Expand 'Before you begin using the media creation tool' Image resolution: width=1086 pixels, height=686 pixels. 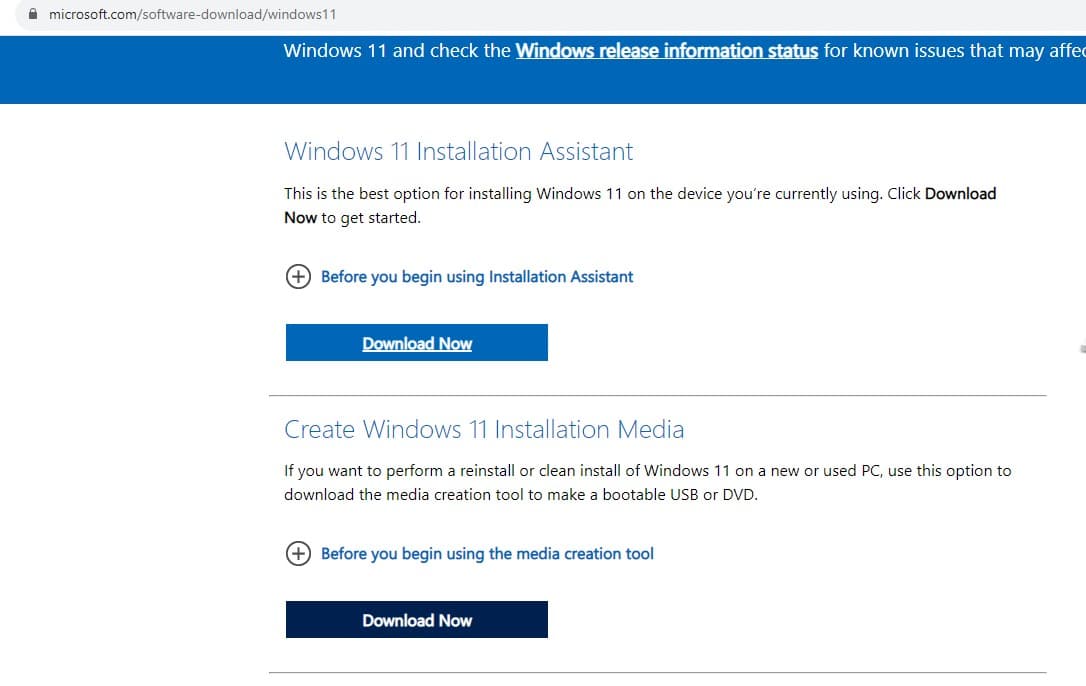pos(487,554)
